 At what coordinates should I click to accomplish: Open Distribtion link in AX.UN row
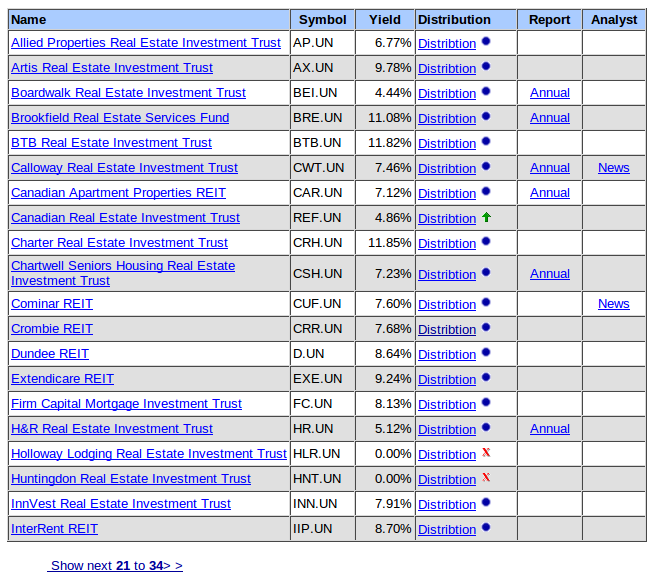(447, 69)
